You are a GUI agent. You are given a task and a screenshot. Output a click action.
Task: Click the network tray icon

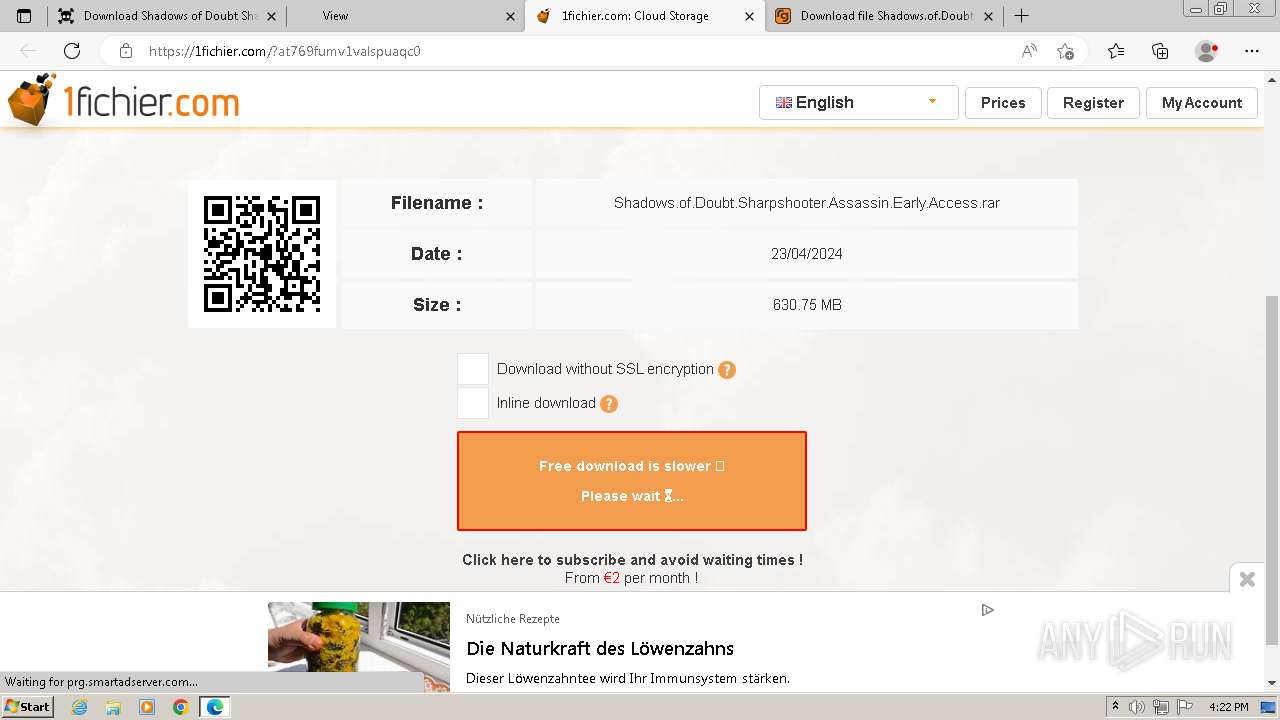pos(1161,707)
